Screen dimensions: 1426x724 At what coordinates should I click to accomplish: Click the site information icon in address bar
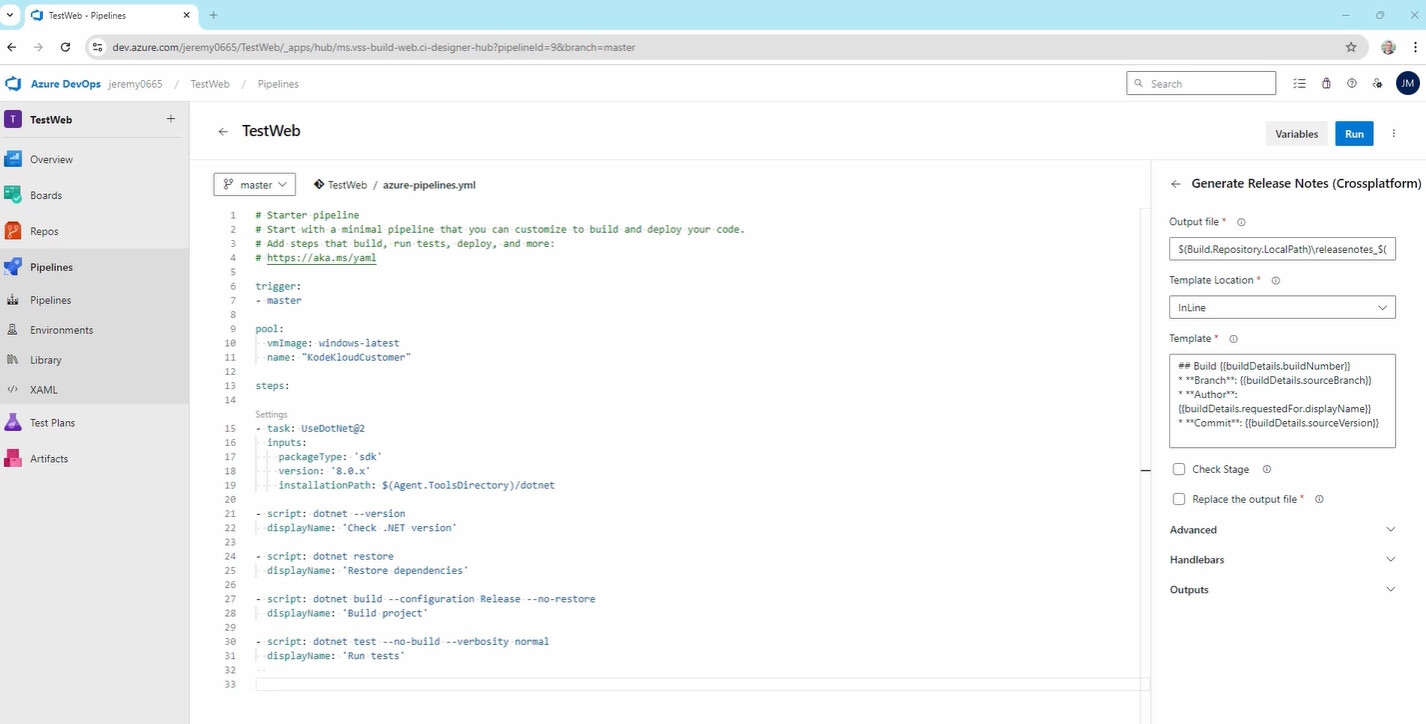coord(97,47)
